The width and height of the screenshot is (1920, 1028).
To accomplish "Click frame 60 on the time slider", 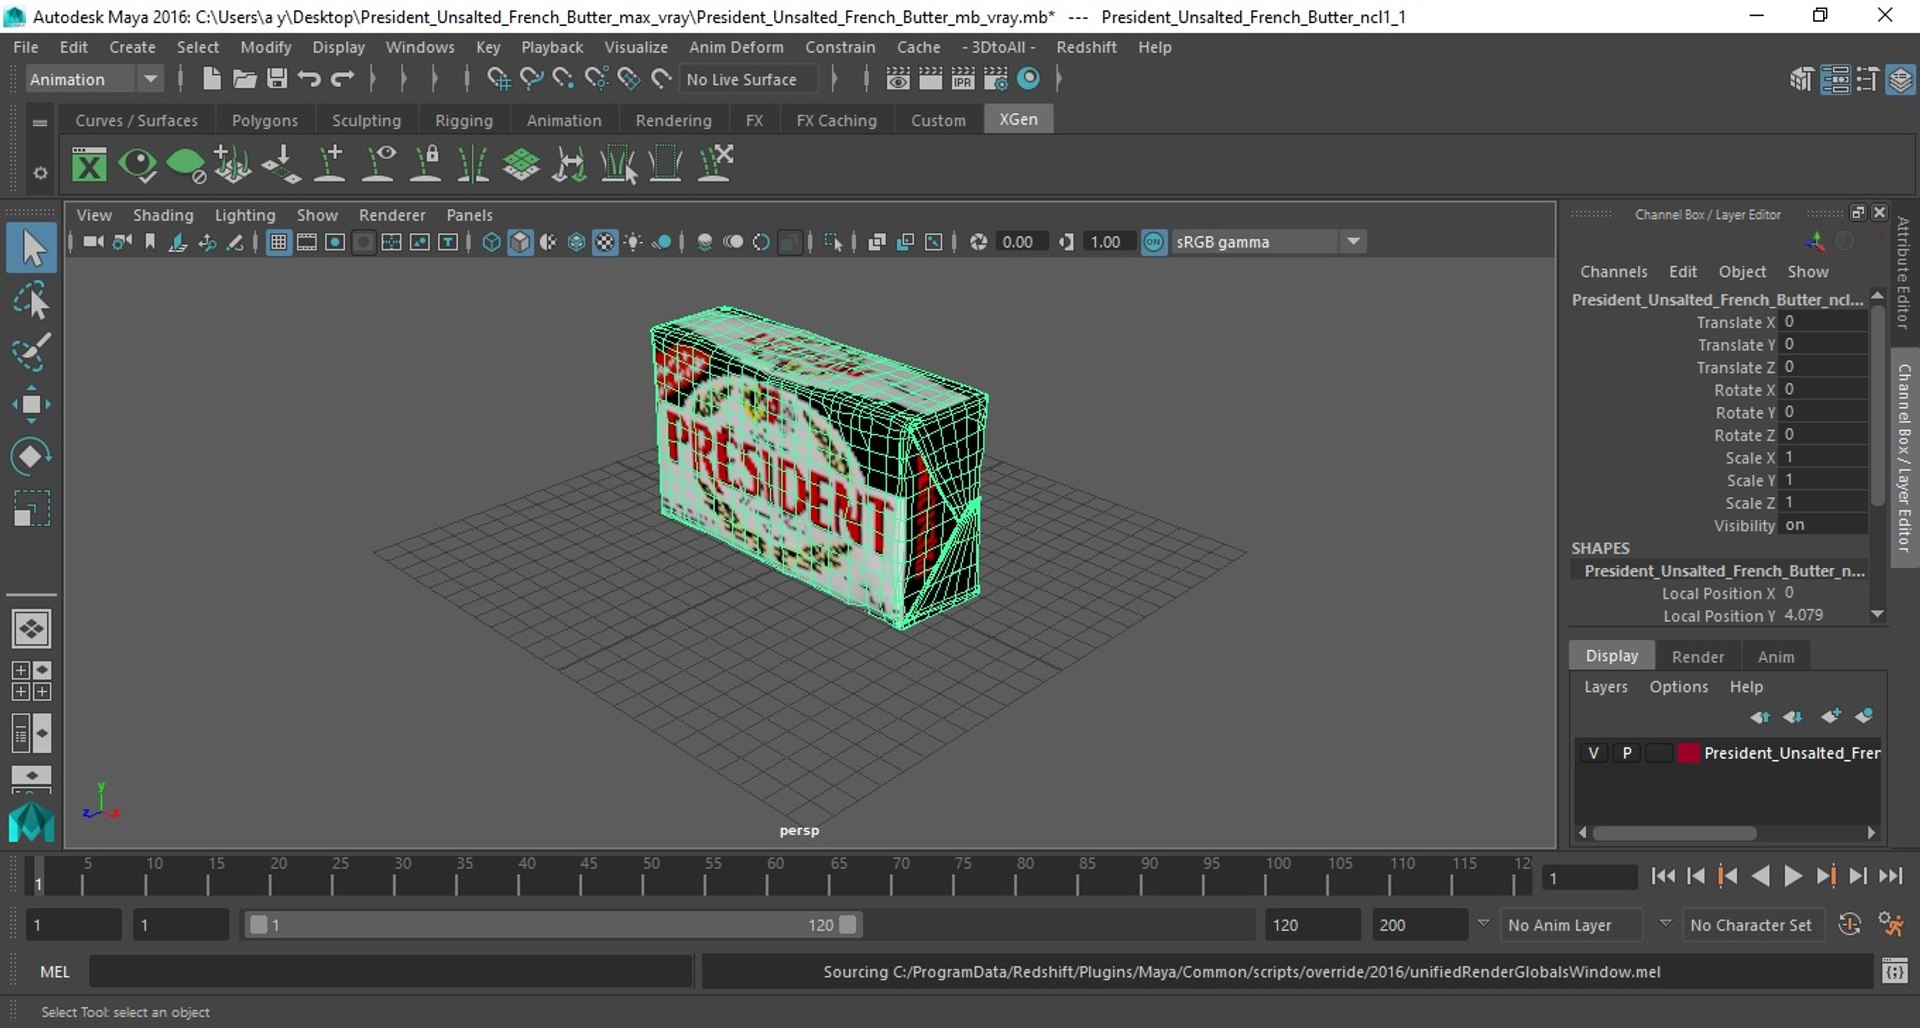I will click(775, 874).
